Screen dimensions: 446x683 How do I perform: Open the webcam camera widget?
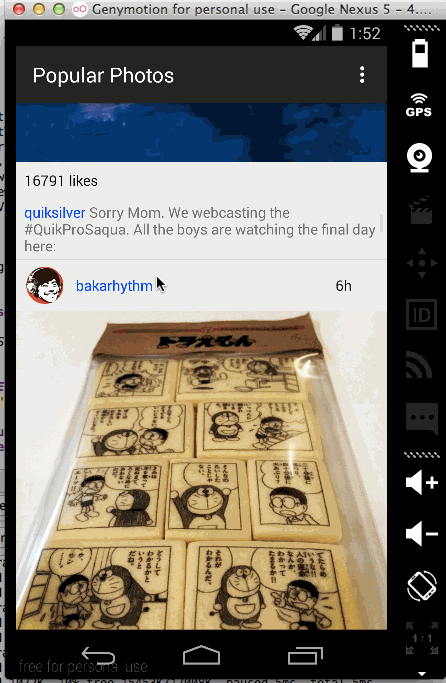419,158
